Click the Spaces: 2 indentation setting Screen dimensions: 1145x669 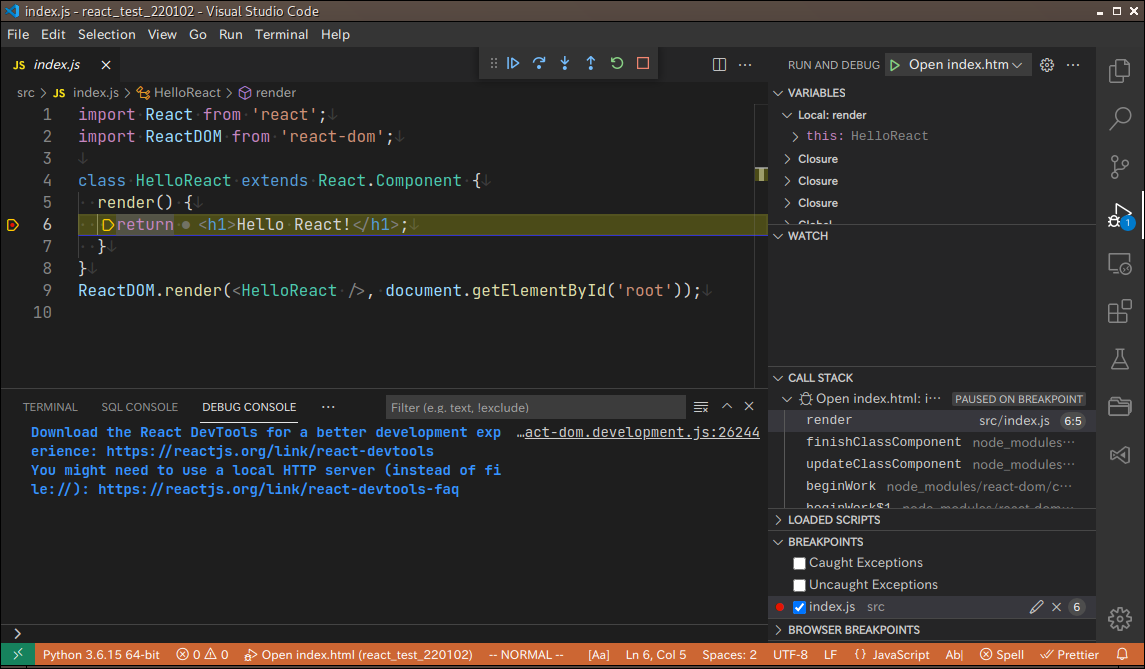pyautogui.click(x=729, y=654)
